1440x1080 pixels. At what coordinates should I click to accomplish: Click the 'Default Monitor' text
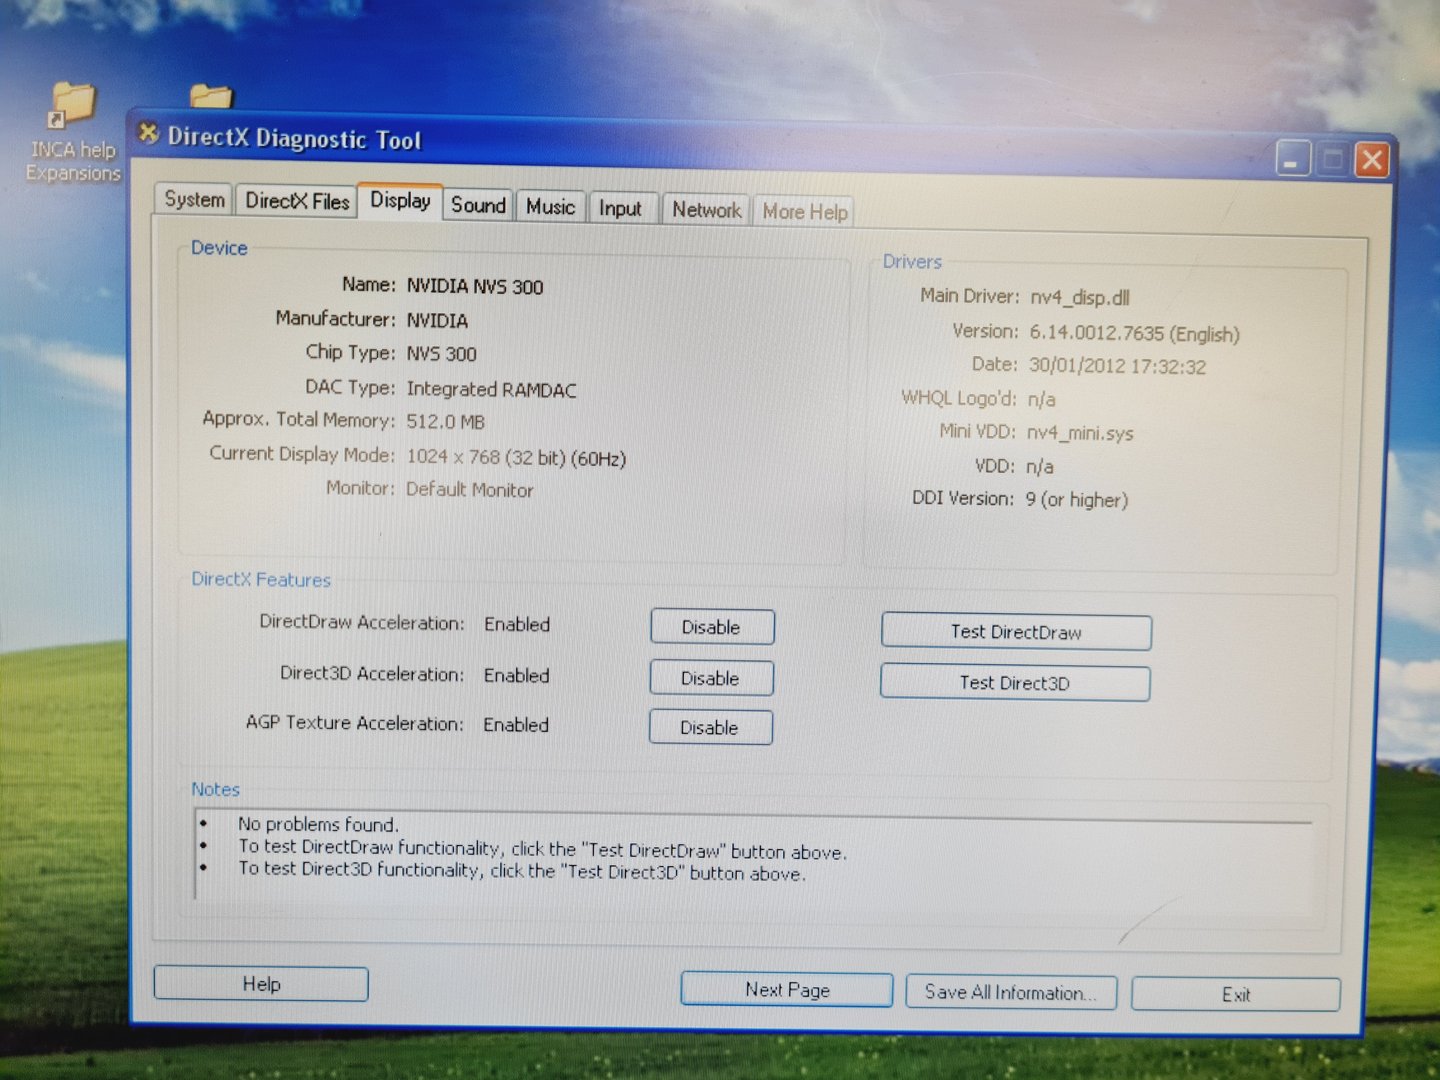[470, 490]
